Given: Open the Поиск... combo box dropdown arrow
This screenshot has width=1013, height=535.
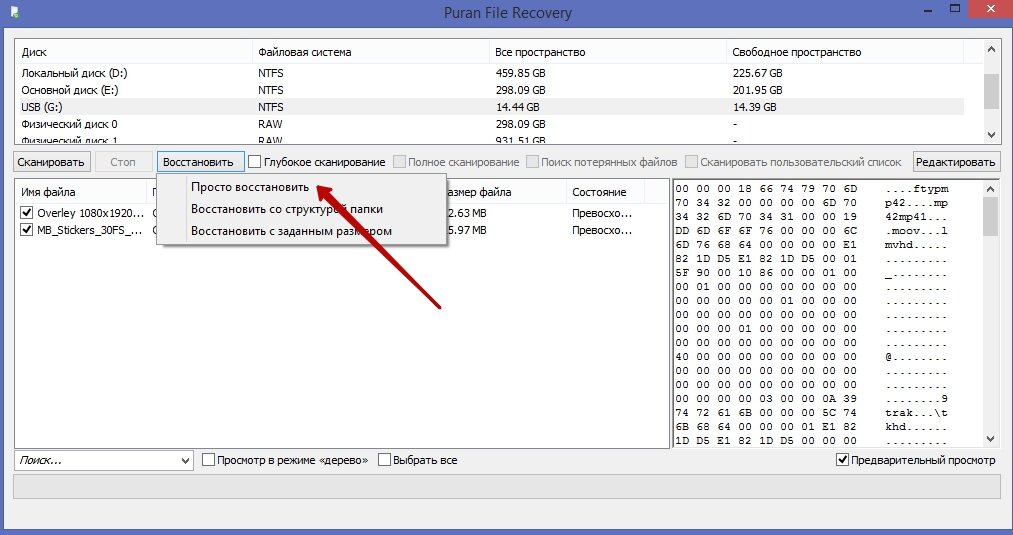Looking at the screenshot, I should click(185, 461).
